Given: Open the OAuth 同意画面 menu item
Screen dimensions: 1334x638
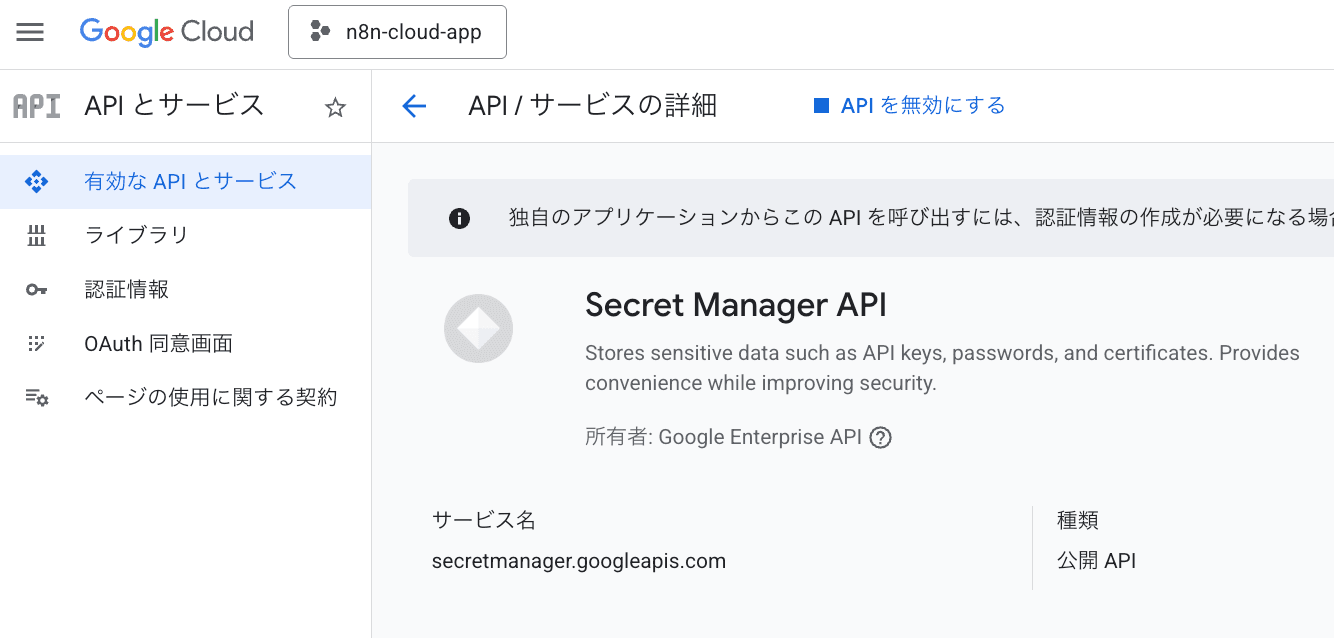Looking at the screenshot, I should point(158,344).
